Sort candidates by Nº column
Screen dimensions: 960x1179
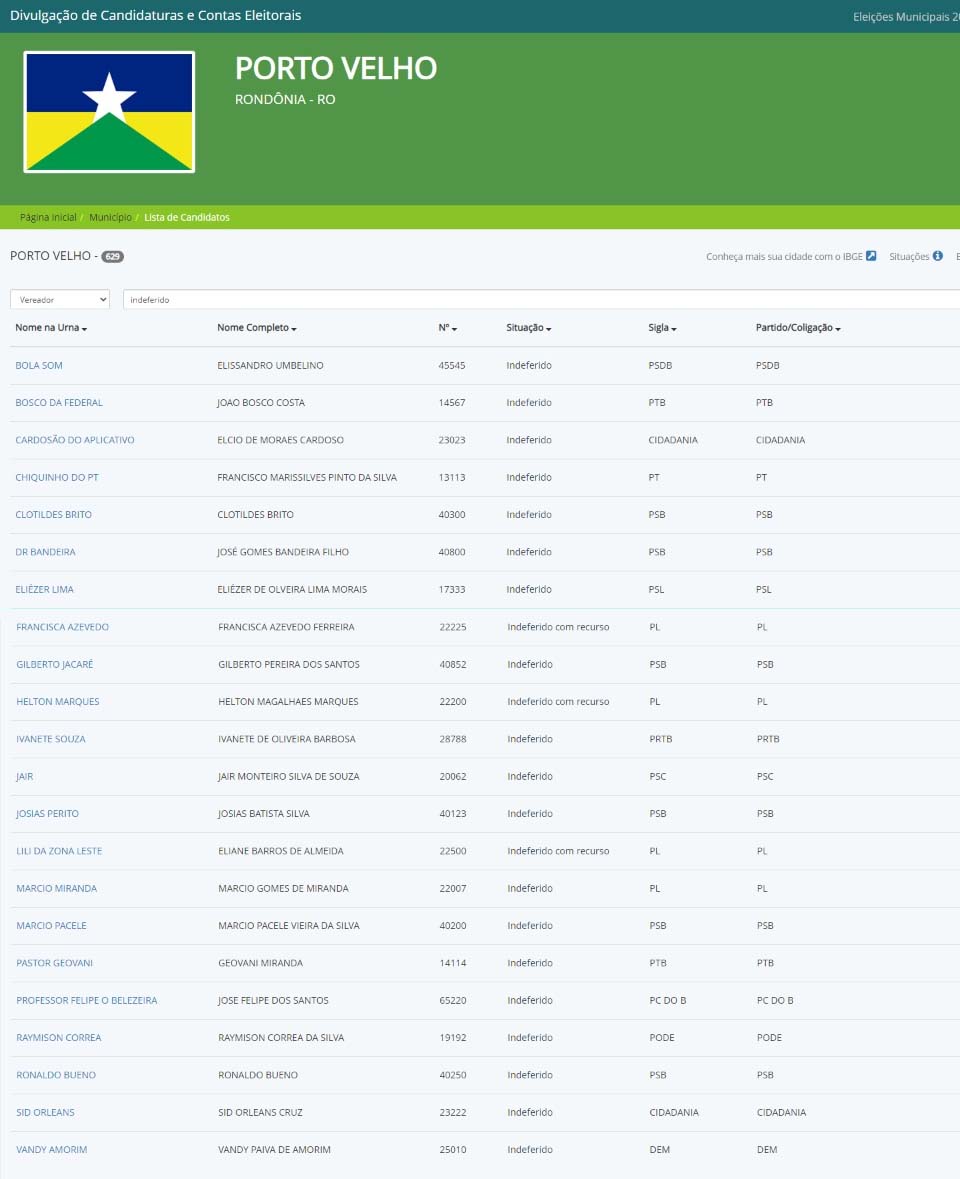pyautogui.click(x=447, y=328)
